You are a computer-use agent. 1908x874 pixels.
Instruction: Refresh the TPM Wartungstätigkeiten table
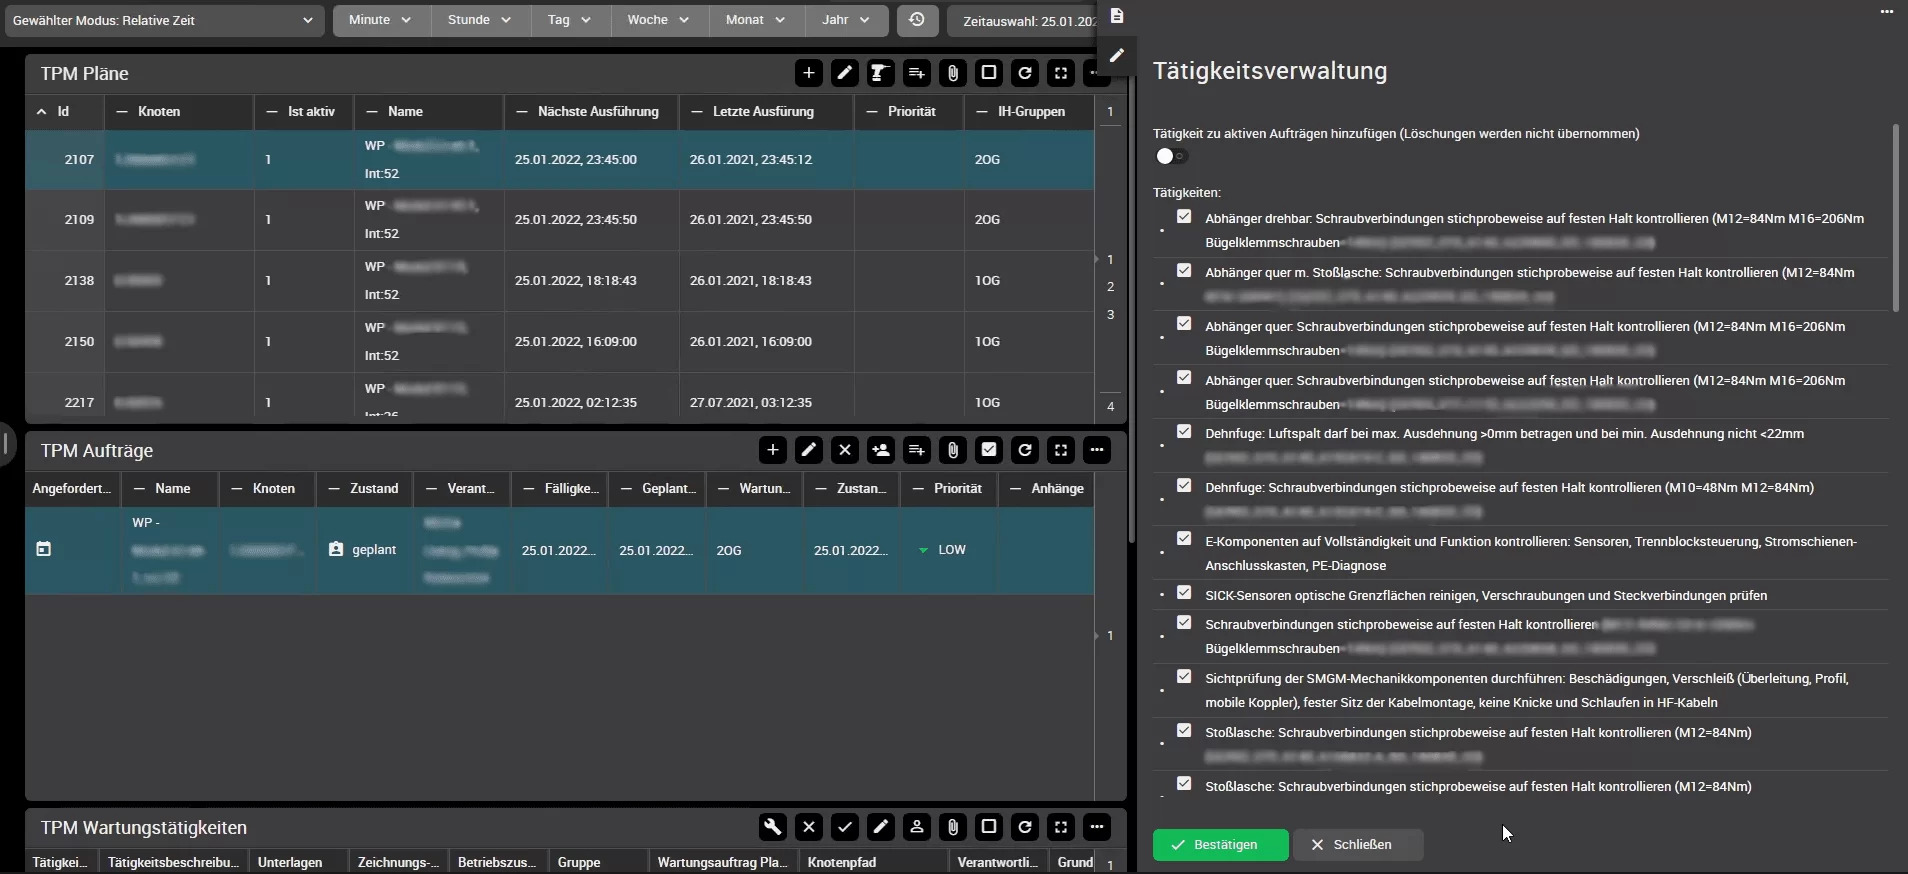click(1025, 827)
